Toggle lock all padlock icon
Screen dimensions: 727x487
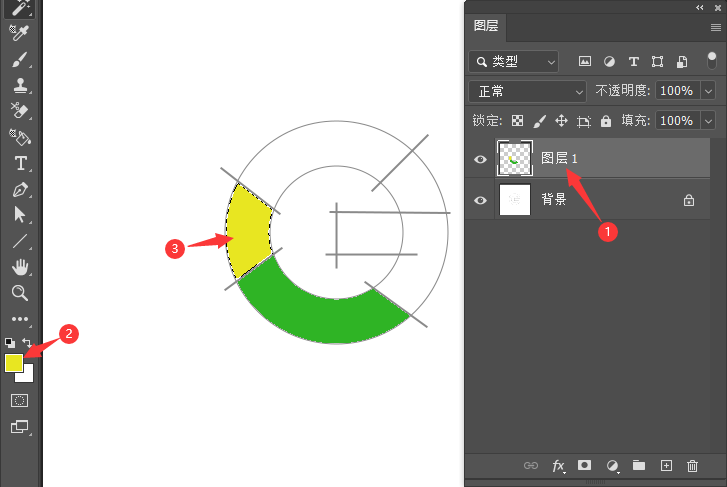(606, 121)
